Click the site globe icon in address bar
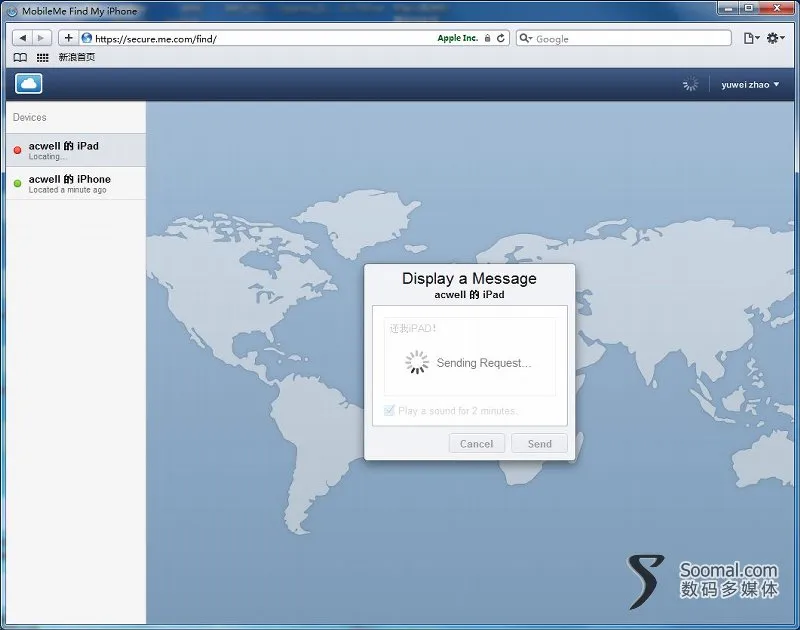Image resolution: width=800 pixels, height=630 pixels. click(87, 38)
